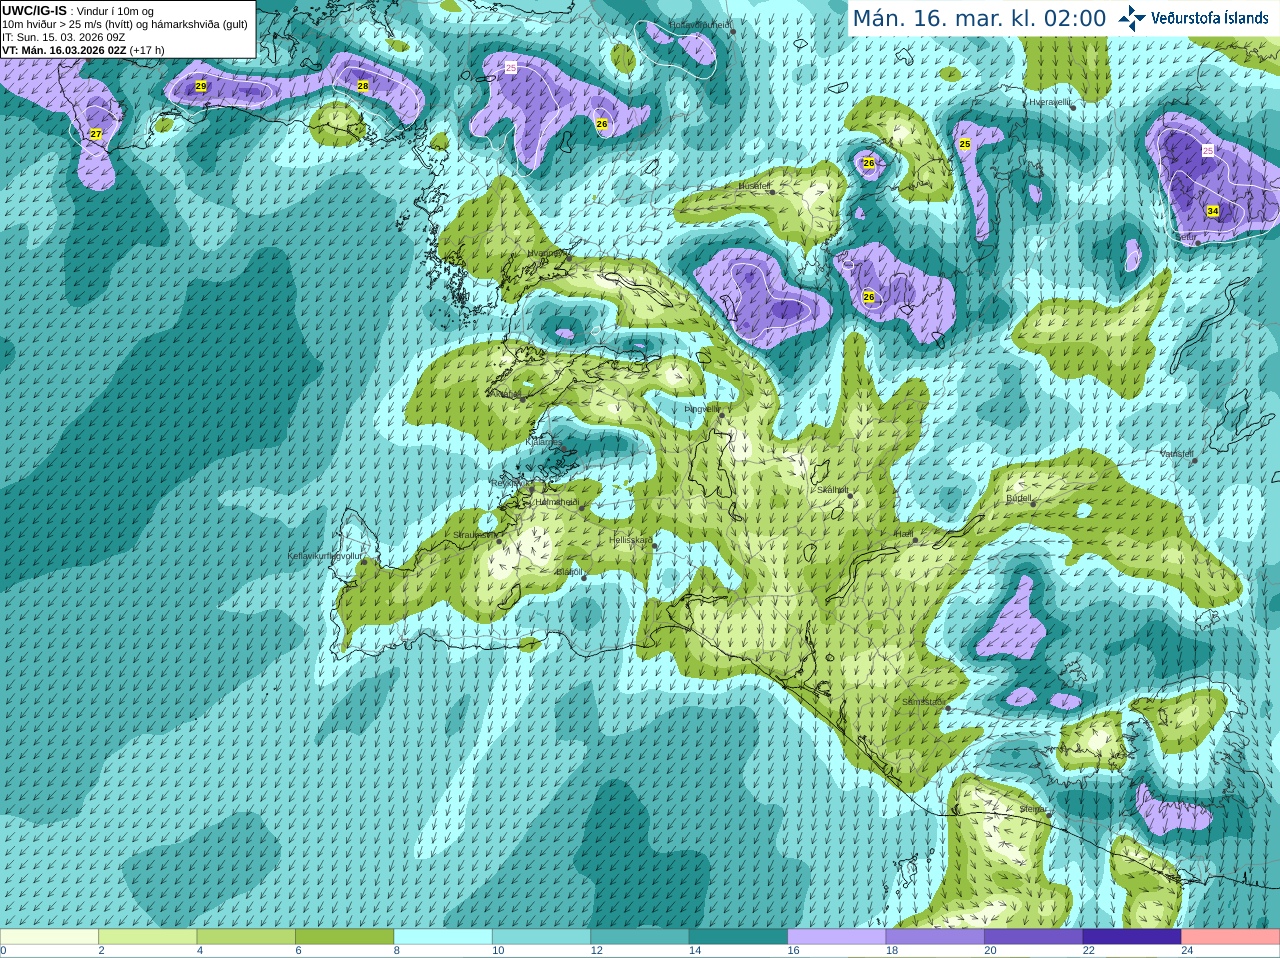Pick the pink above-24 m/s legend swatch
The height and width of the screenshot is (958, 1280).
[1231, 937]
